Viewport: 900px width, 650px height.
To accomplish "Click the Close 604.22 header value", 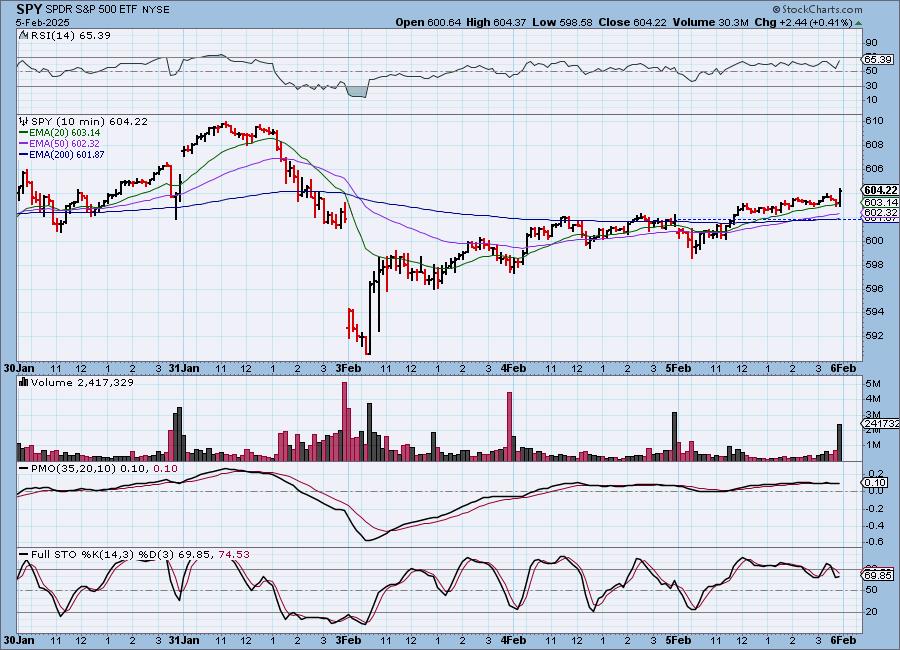I will (632, 22).
